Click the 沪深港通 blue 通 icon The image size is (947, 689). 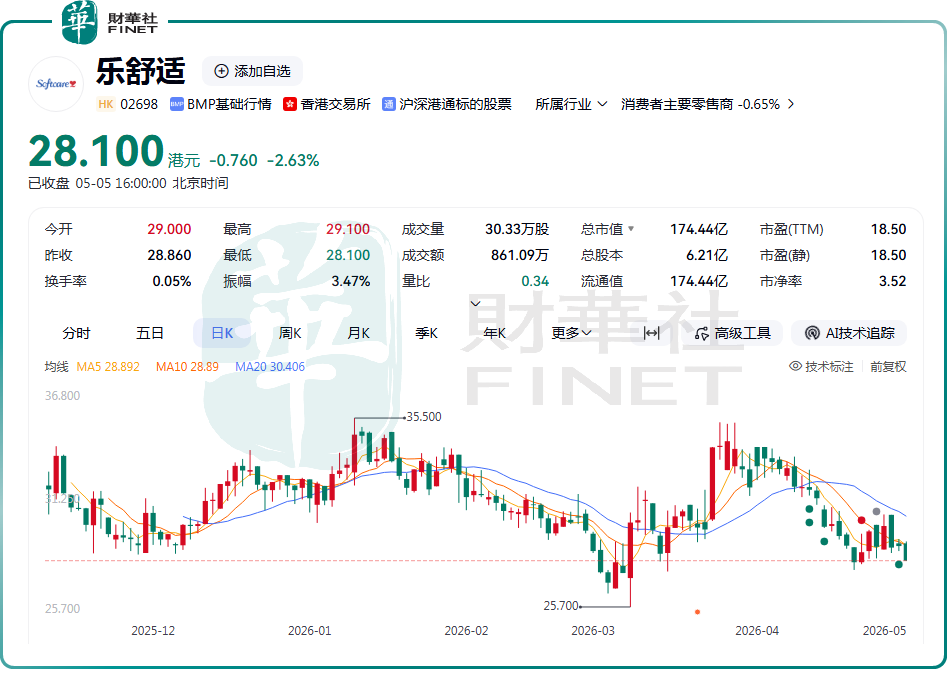pyautogui.click(x=389, y=104)
